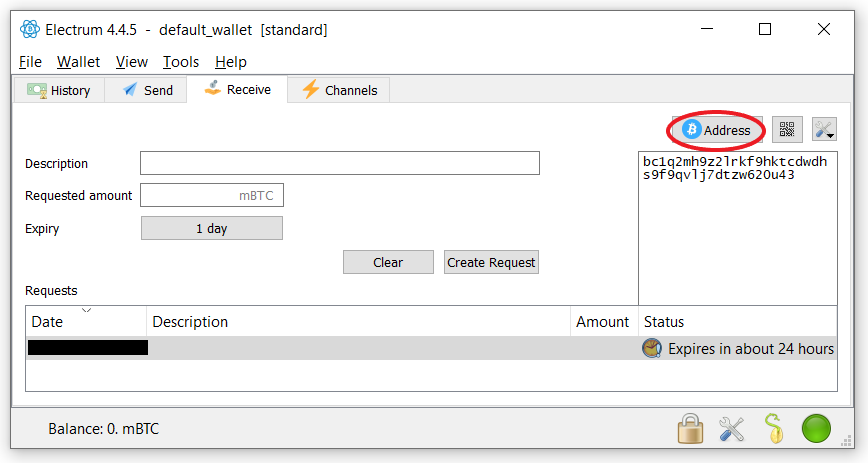Switch to the Send tab
Viewport: 868px width, 463px height.
point(146,90)
